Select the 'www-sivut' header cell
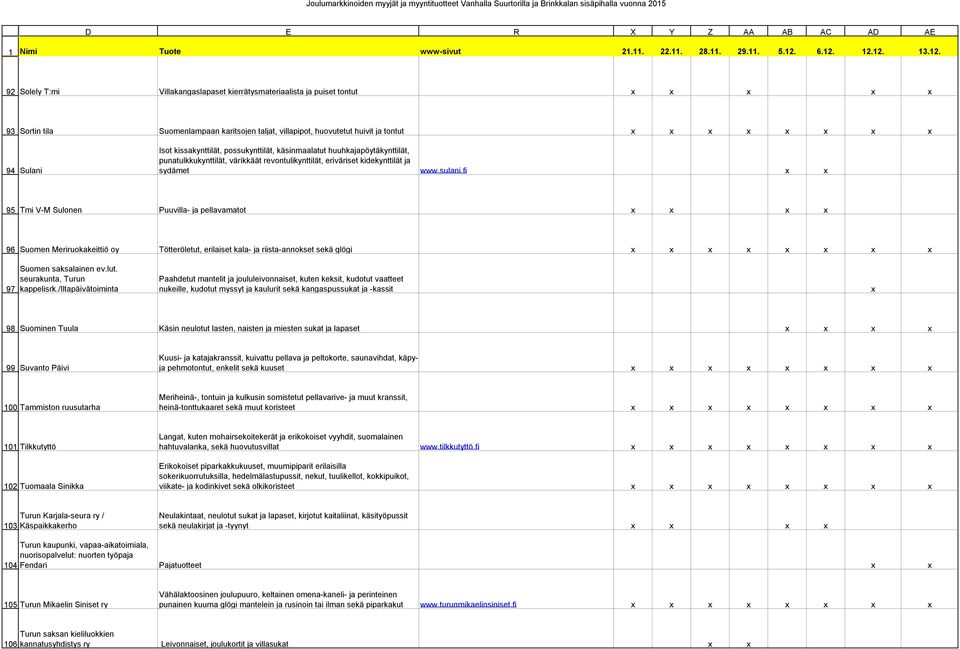 coord(516,47)
